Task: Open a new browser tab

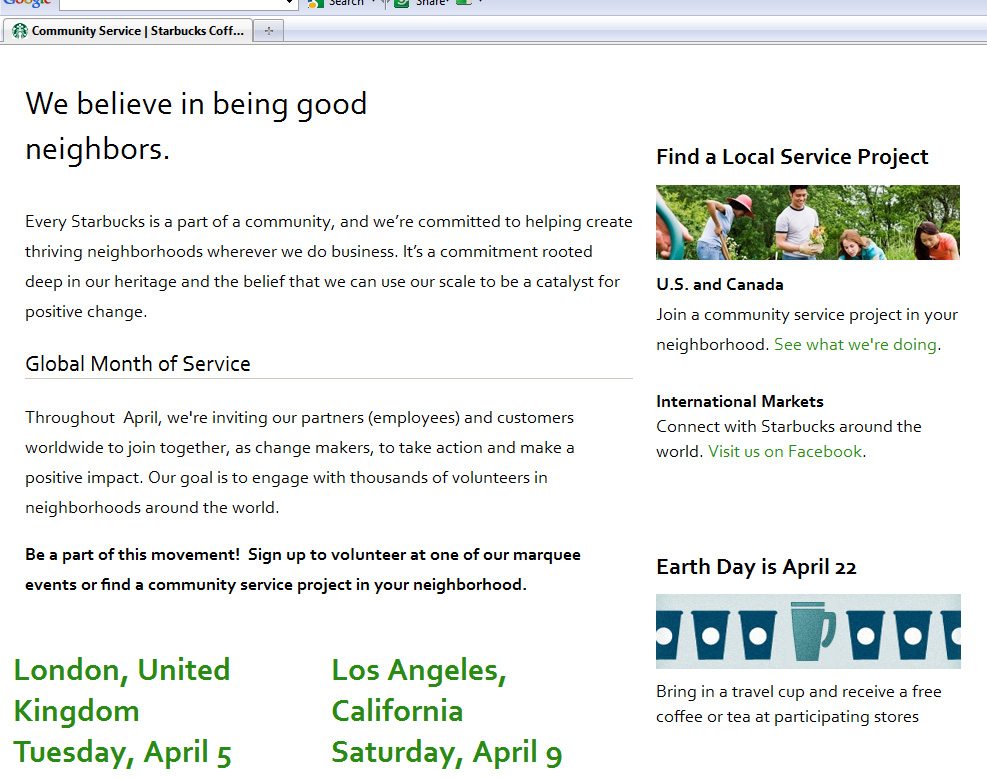Action: (x=269, y=31)
